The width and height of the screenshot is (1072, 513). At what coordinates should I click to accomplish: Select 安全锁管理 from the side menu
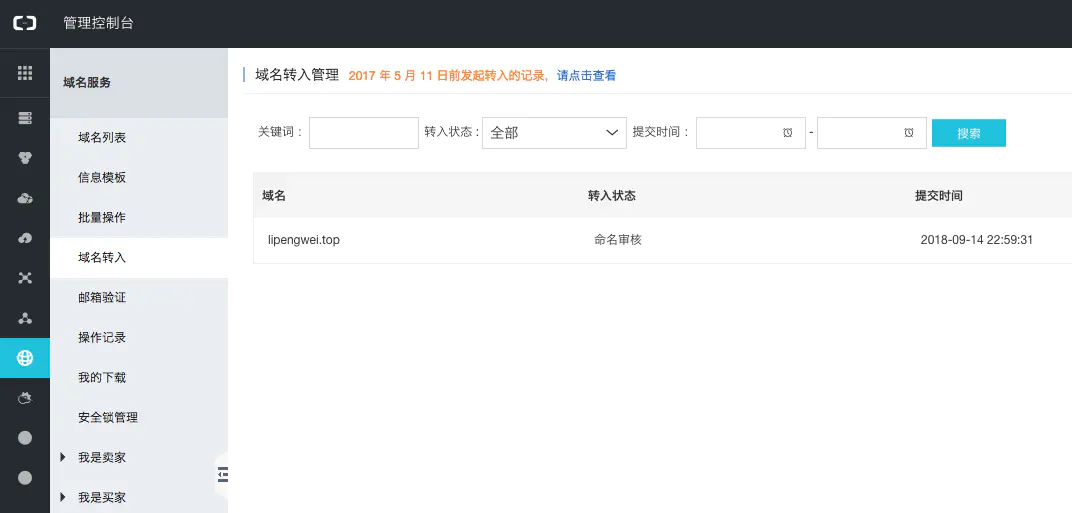coord(108,417)
